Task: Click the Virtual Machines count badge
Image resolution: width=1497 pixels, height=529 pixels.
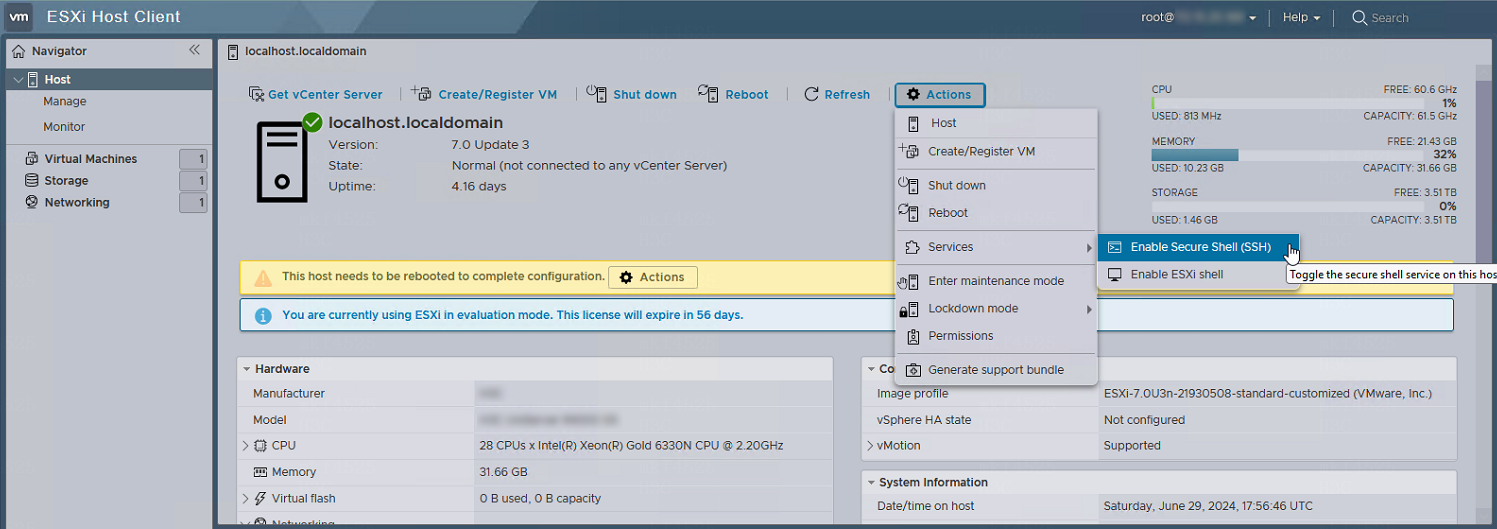Action: (x=193, y=159)
